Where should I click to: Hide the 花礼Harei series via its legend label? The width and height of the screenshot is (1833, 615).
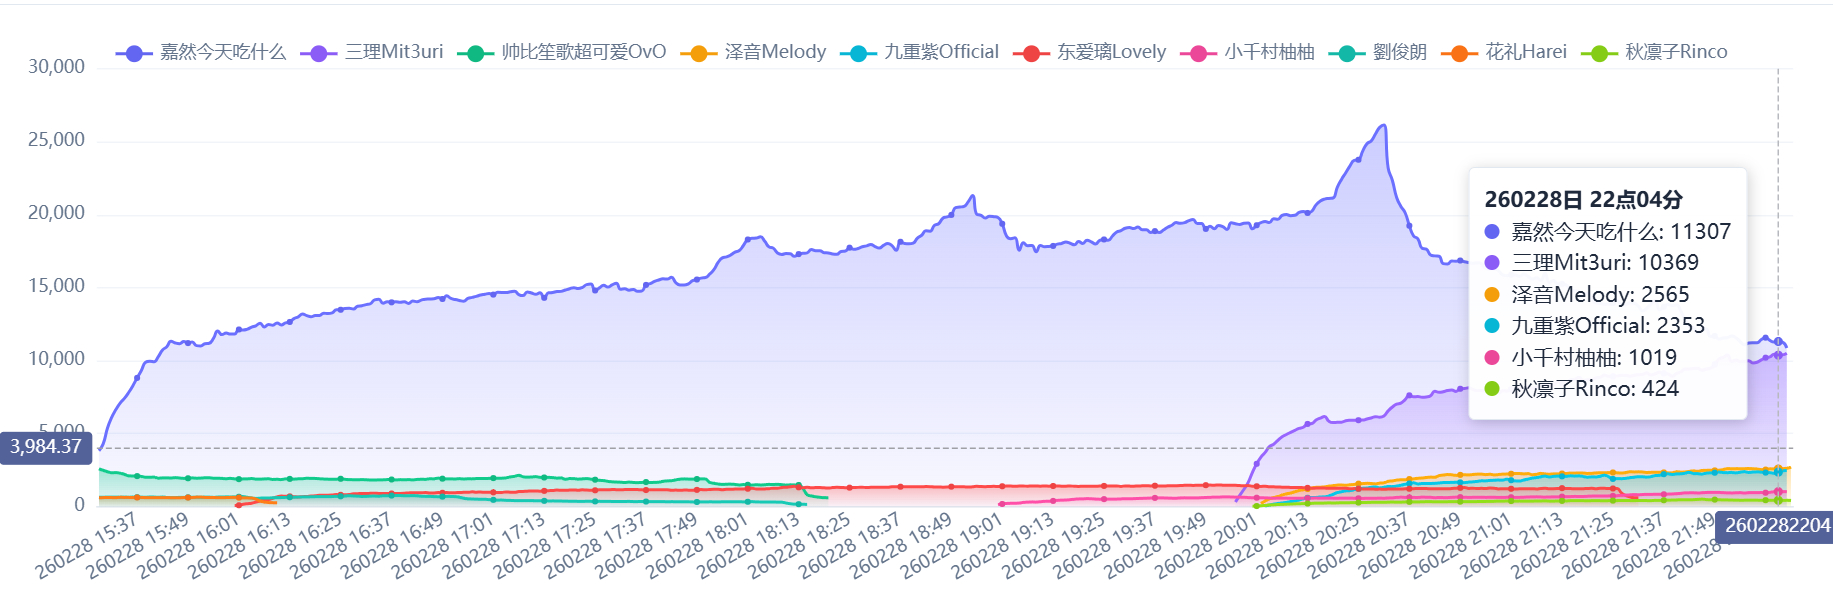pos(1525,52)
